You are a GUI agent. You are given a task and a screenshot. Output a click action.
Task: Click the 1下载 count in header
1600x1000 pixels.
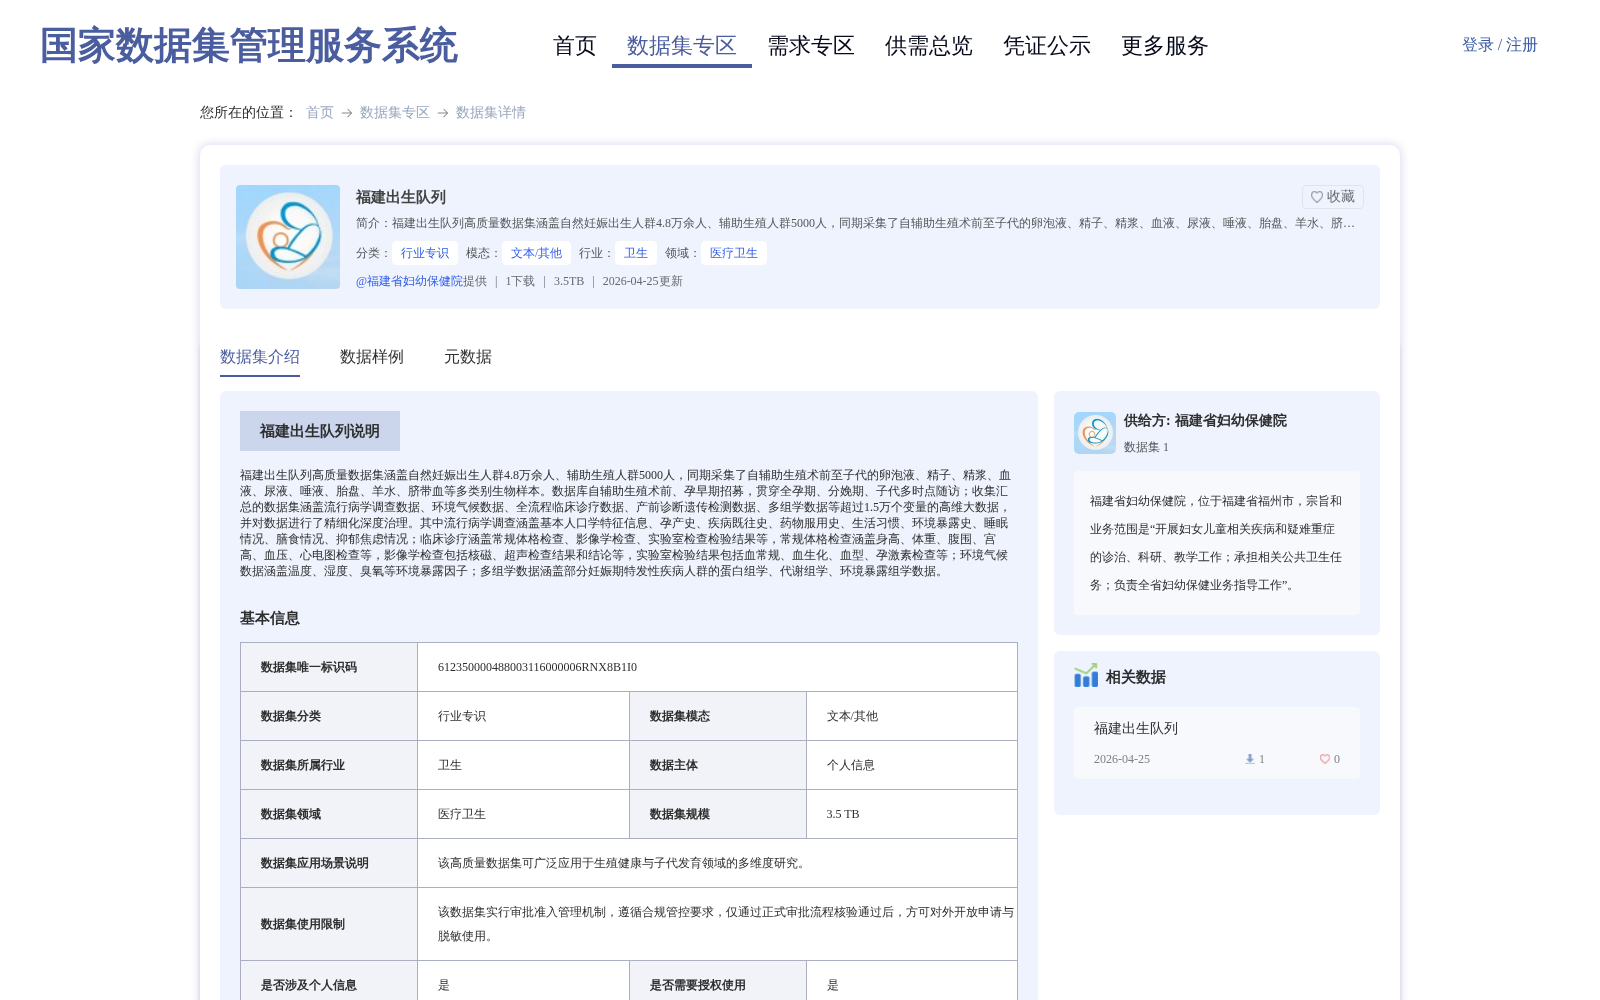point(520,281)
